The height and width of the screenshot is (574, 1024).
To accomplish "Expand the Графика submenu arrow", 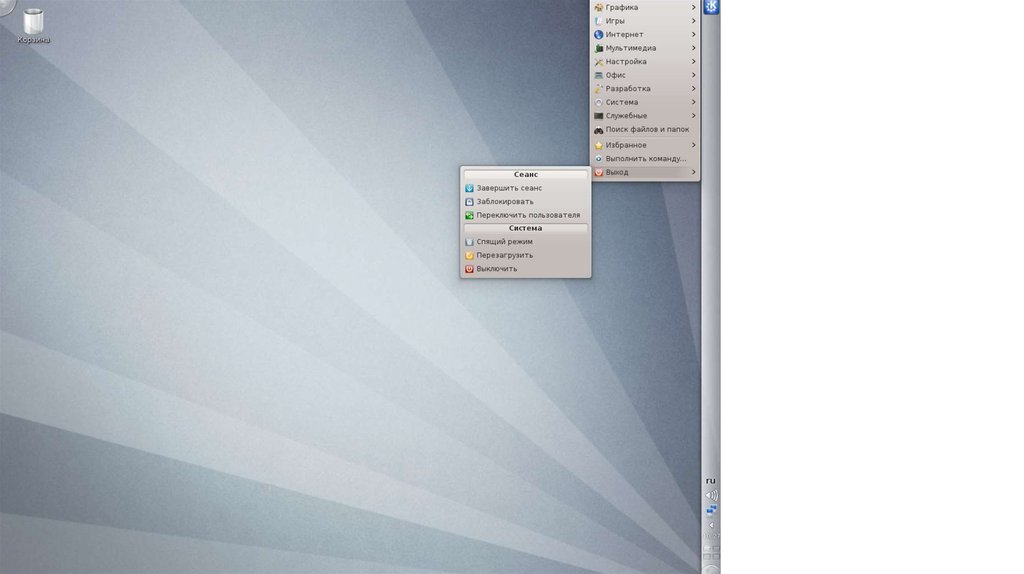I will coord(693,8).
